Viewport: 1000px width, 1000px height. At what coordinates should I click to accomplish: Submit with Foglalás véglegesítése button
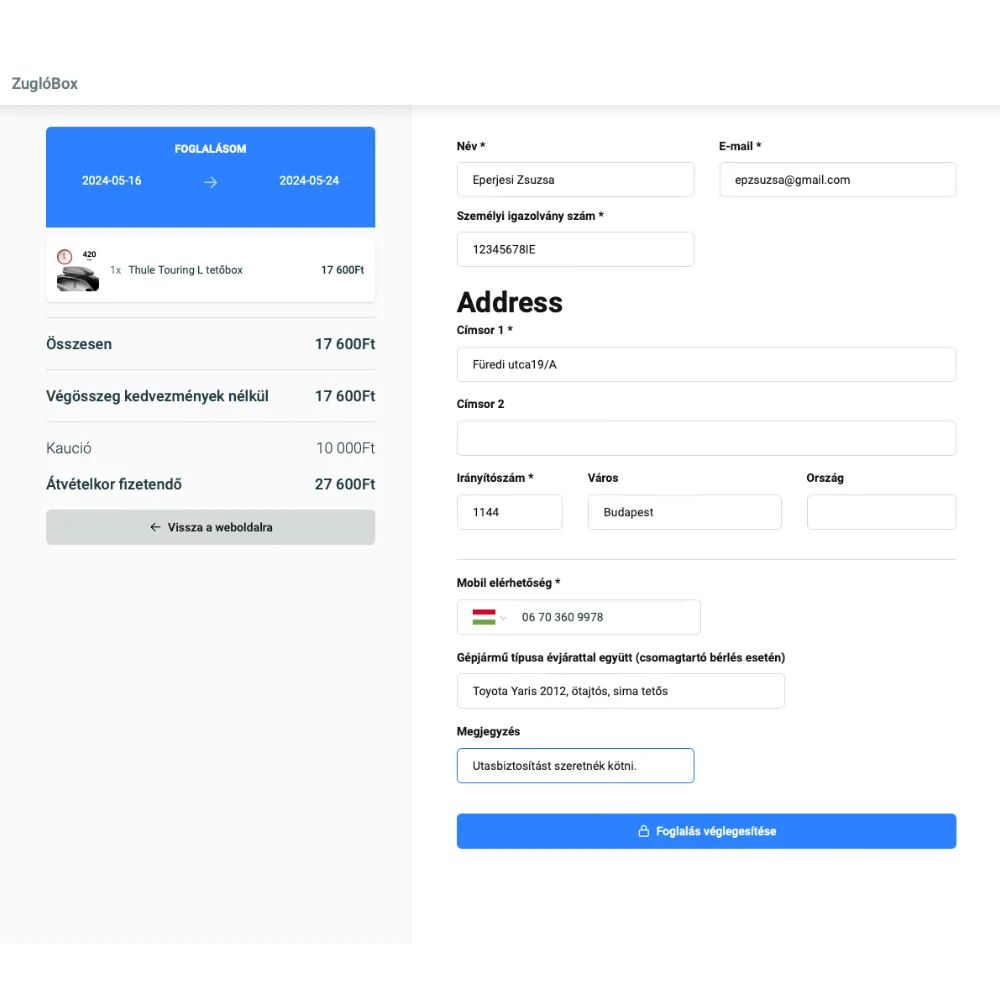(x=706, y=831)
